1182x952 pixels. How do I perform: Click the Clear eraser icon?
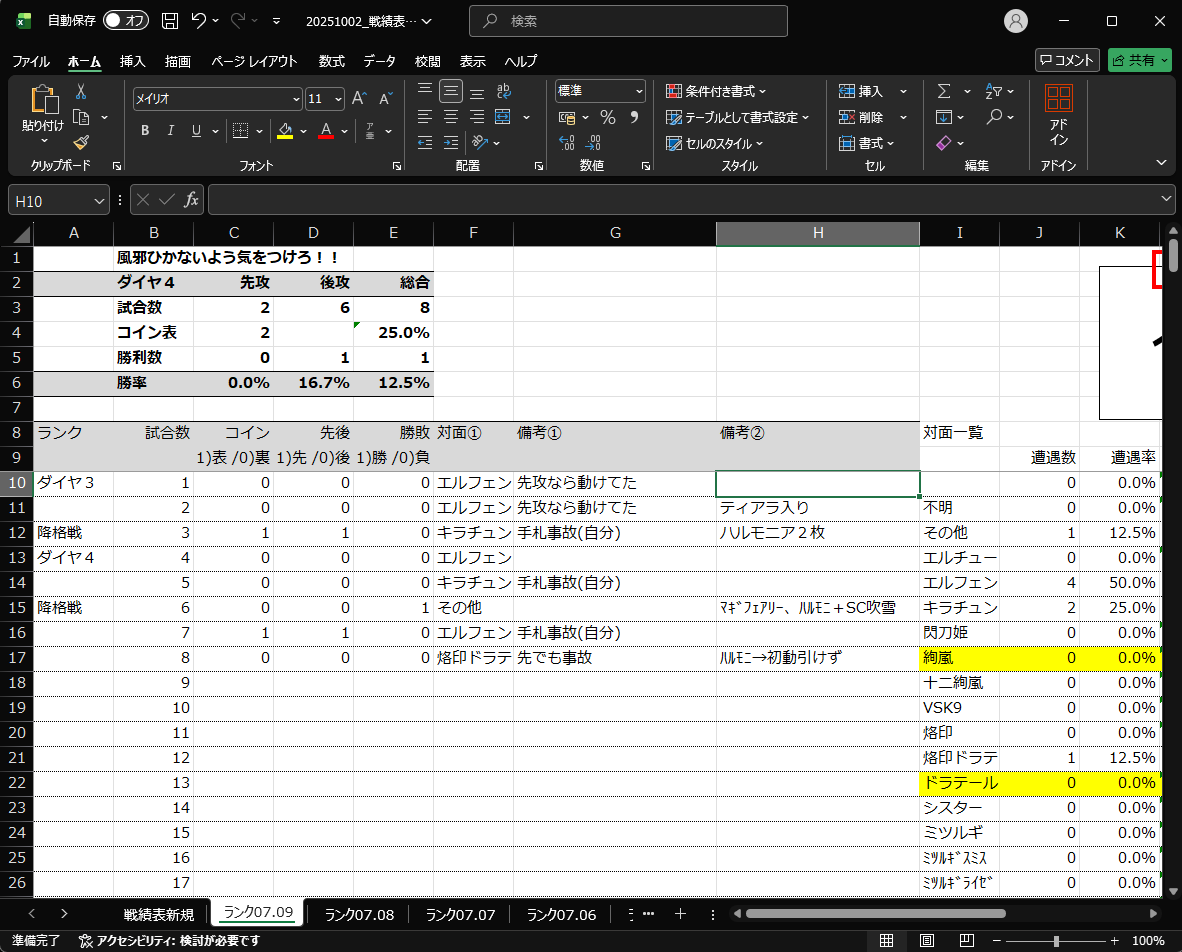click(944, 142)
